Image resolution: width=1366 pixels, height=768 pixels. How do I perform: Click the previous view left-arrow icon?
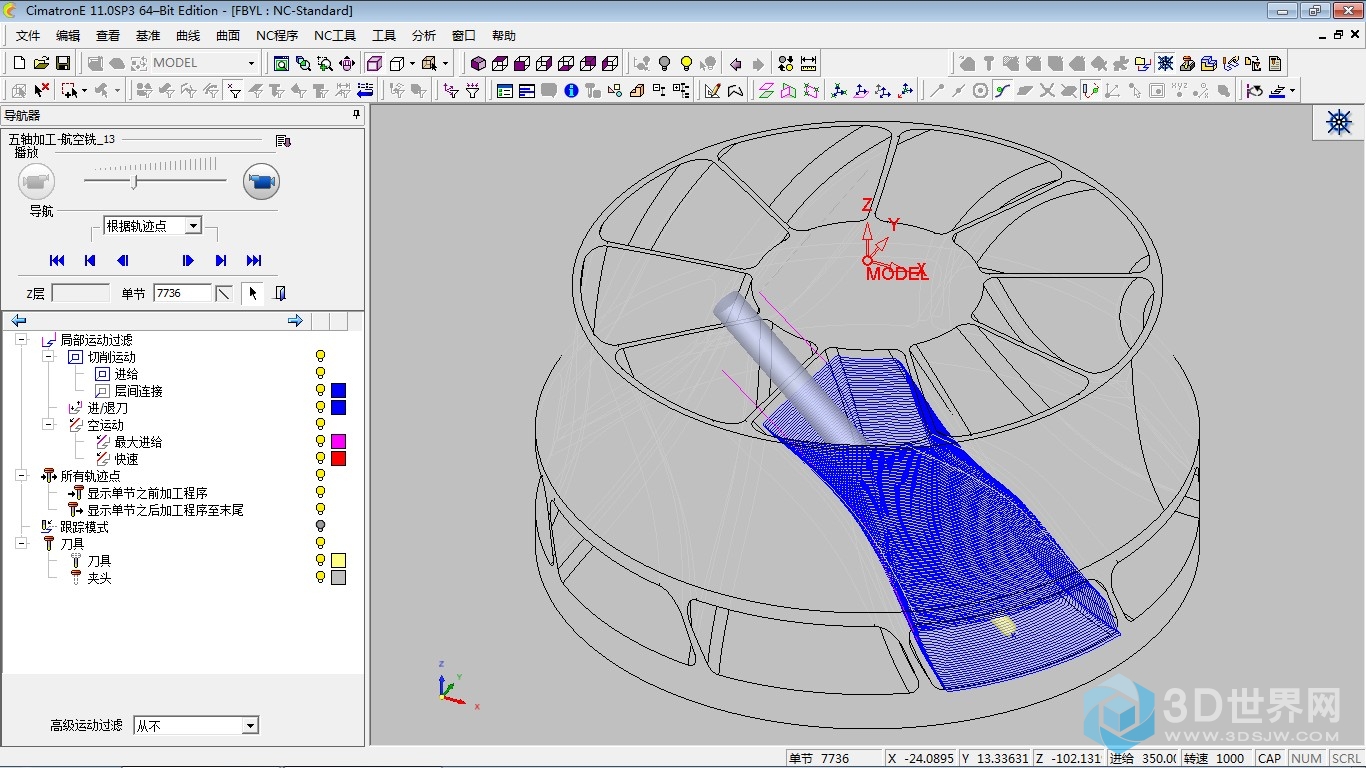[736, 63]
